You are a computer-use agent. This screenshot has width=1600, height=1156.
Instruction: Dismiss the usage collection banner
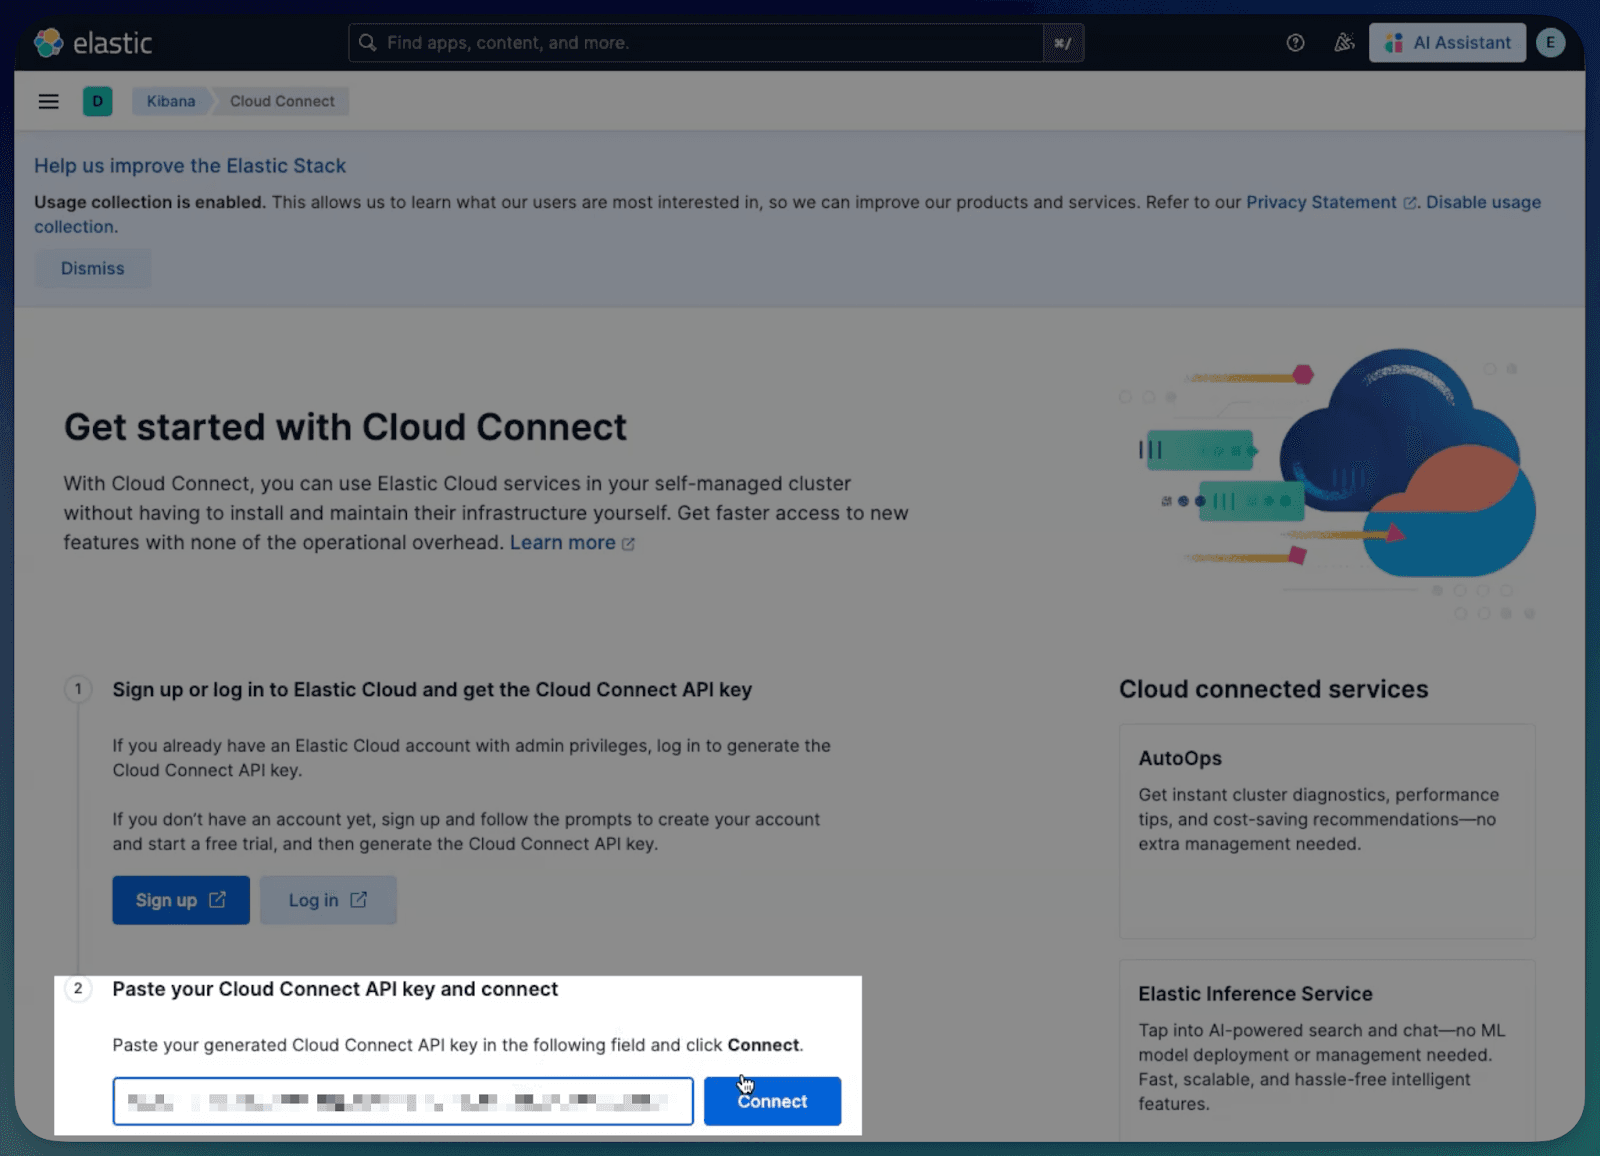click(x=92, y=268)
